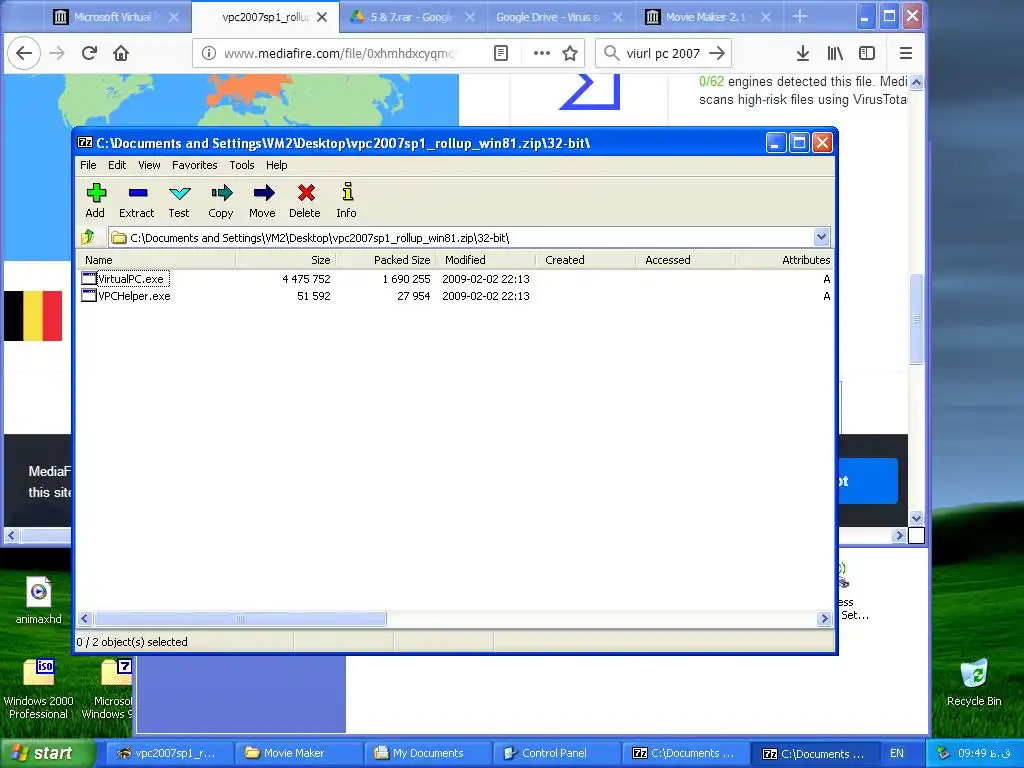1024x768 pixels.
Task: Open the Firefox library icon
Action: point(835,54)
